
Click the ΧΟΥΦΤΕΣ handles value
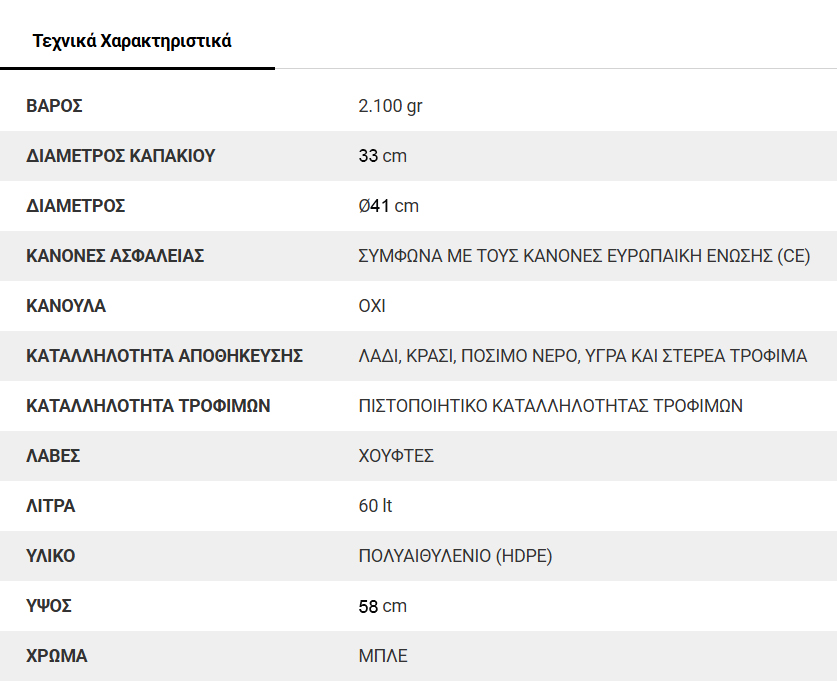click(x=396, y=456)
